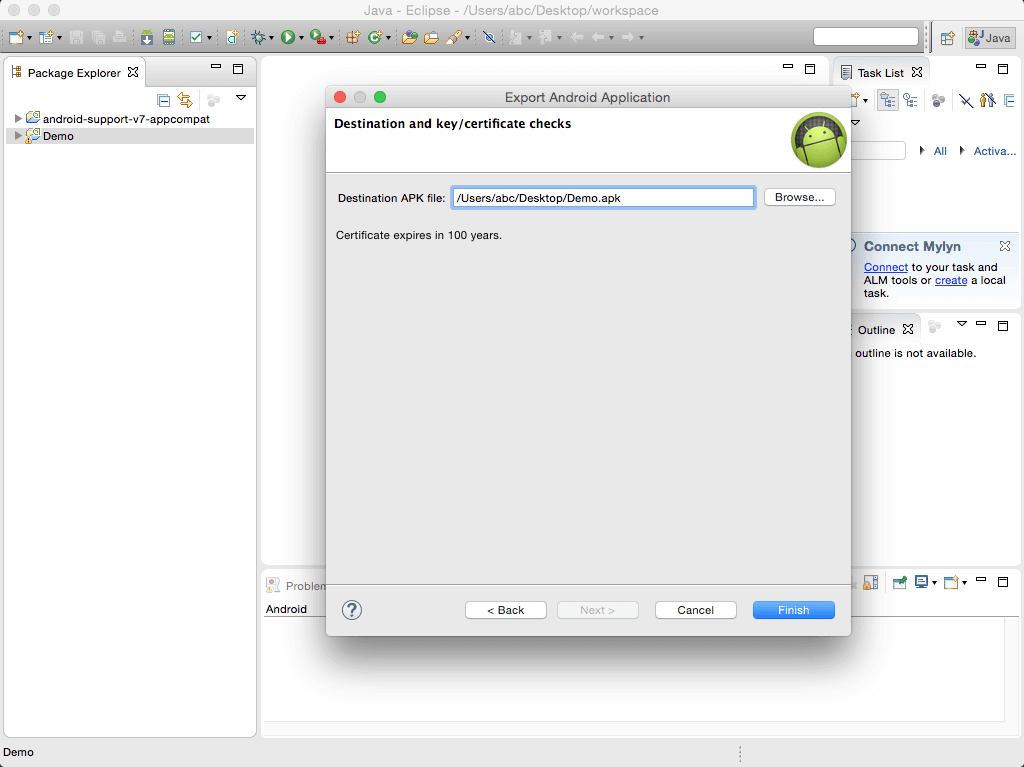Click the Run External Tools icon

click(317, 37)
